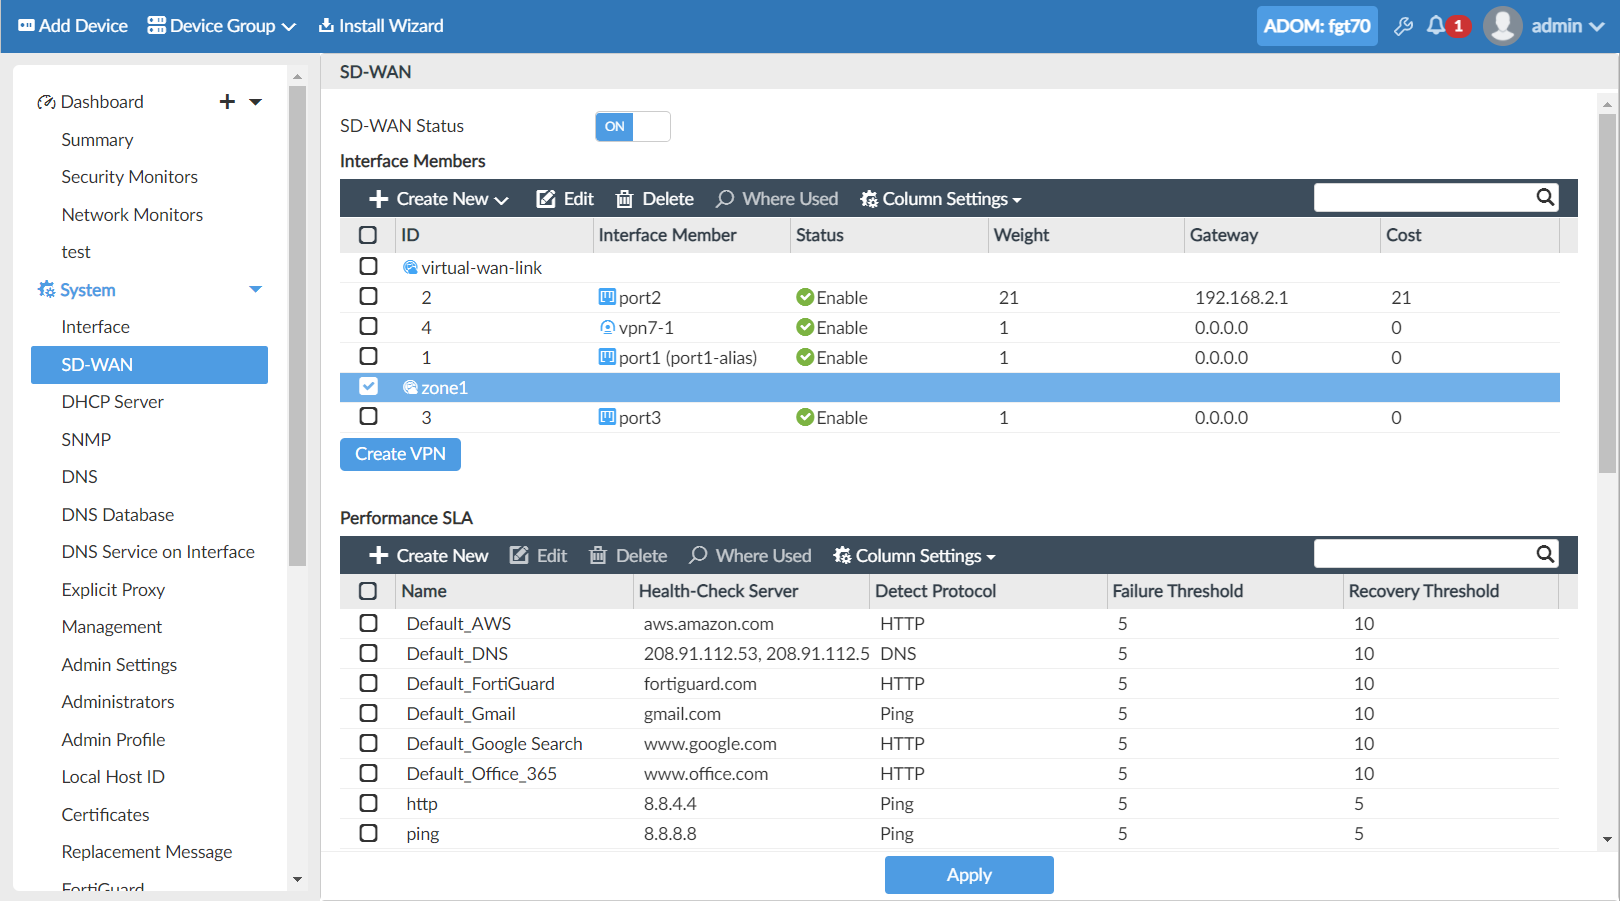Uncheck the zone1 row checkbox
1620x901 pixels.
pyautogui.click(x=369, y=386)
